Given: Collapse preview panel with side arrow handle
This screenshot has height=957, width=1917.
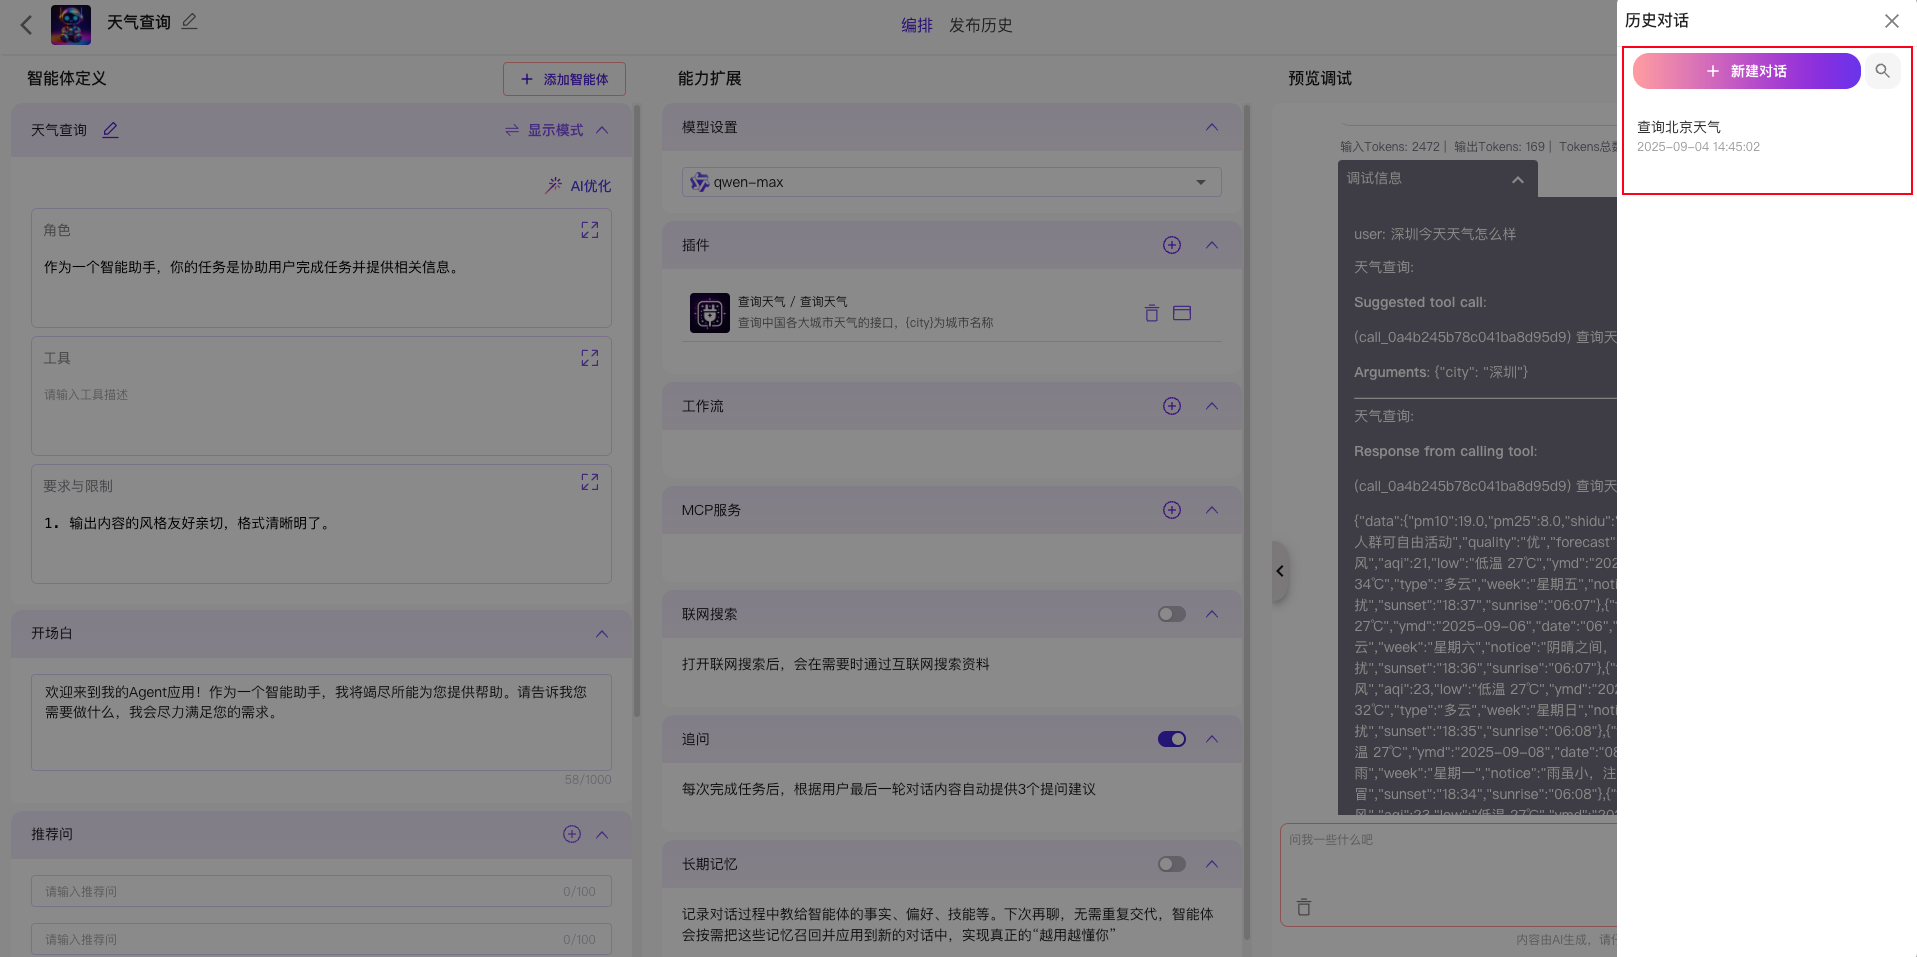Looking at the screenshot, I should tap(1280, 571).
